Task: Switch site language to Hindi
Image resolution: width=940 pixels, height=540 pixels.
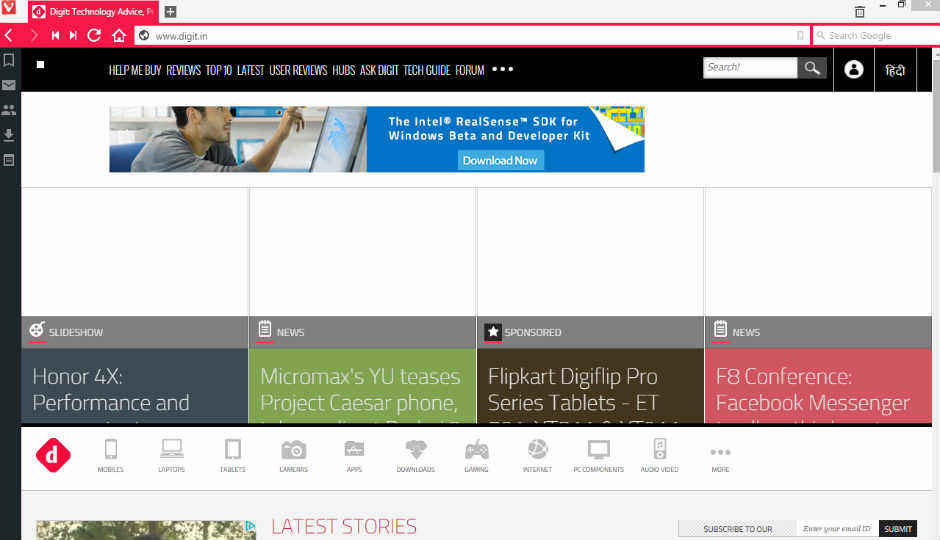Action: point(894,70)
